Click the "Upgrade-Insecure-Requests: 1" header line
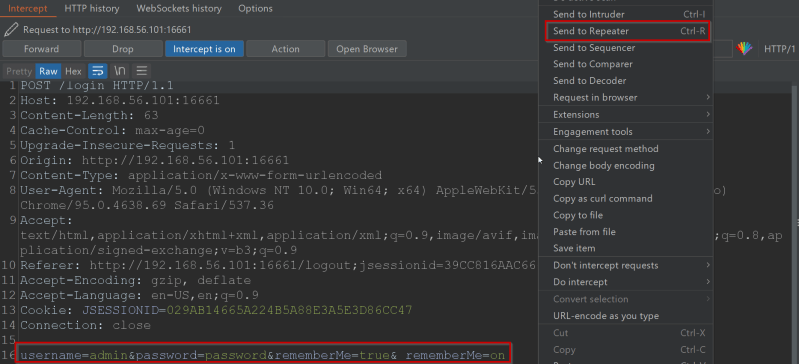 click(127, 145)
